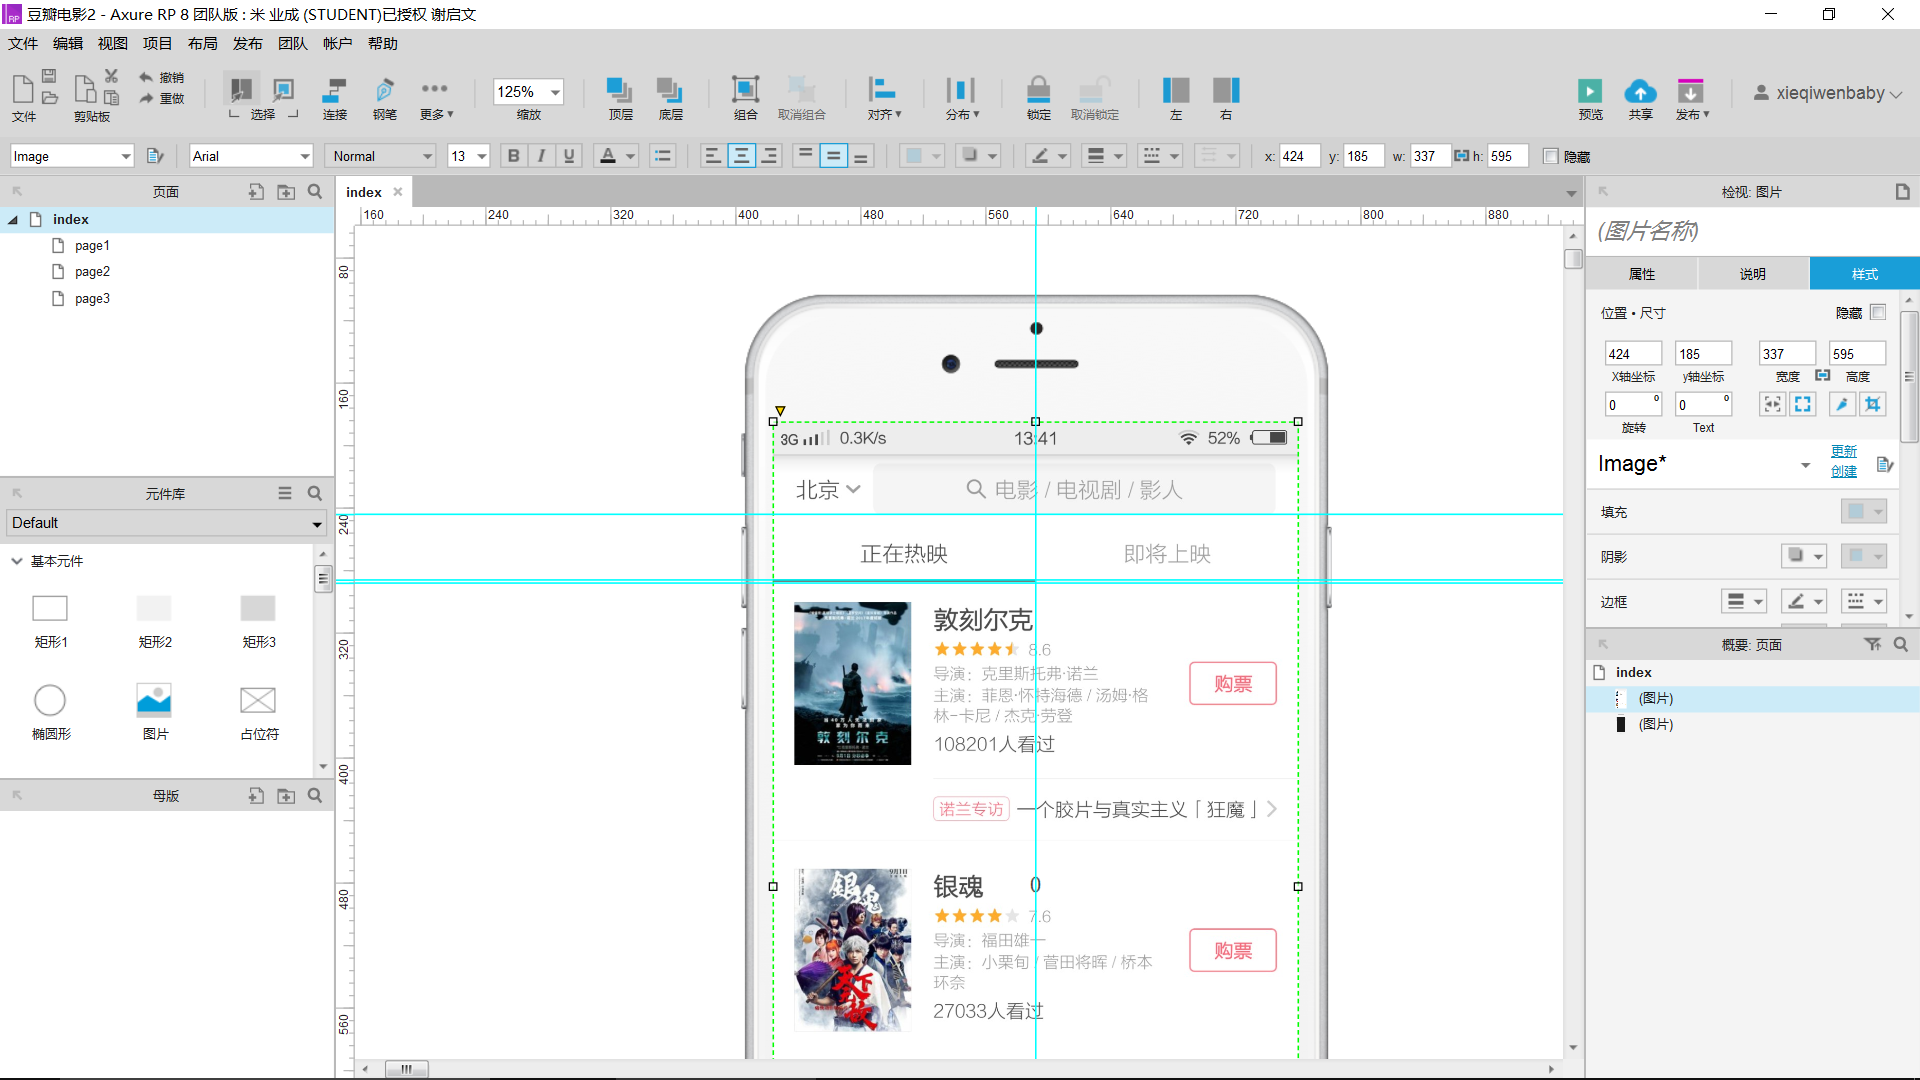Close the index canvas tab
This screenshot has width=1920, height=1080.
pos(398,192)
